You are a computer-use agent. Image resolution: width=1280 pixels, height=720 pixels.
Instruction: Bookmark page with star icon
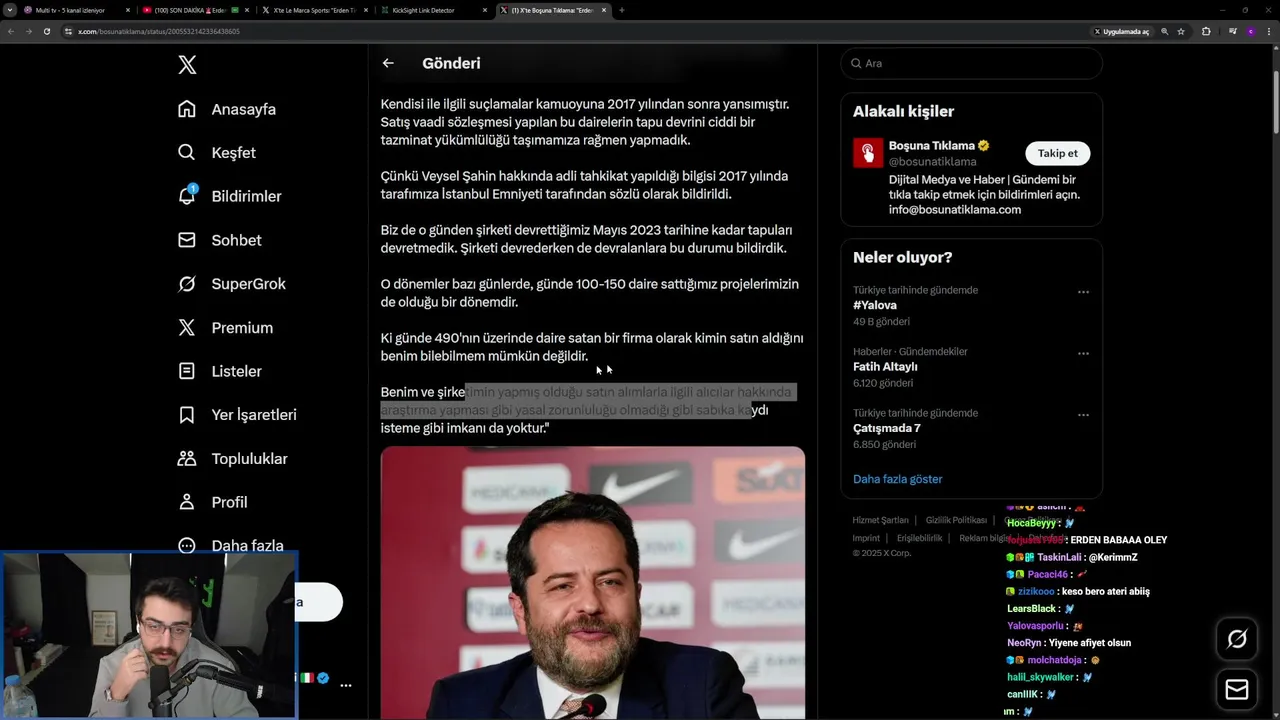[x=1181, y=31]
